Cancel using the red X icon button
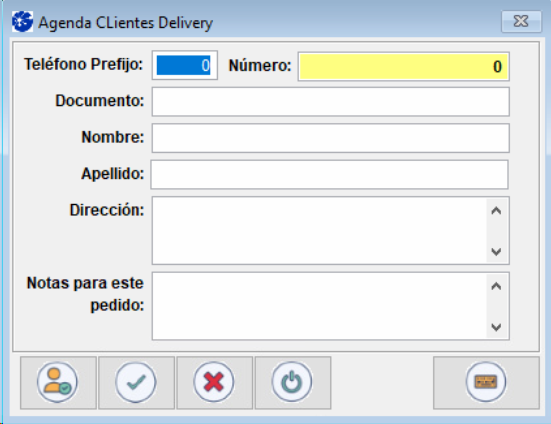The width and height of the screenshot is (551, 424). [x=214, y=383]
